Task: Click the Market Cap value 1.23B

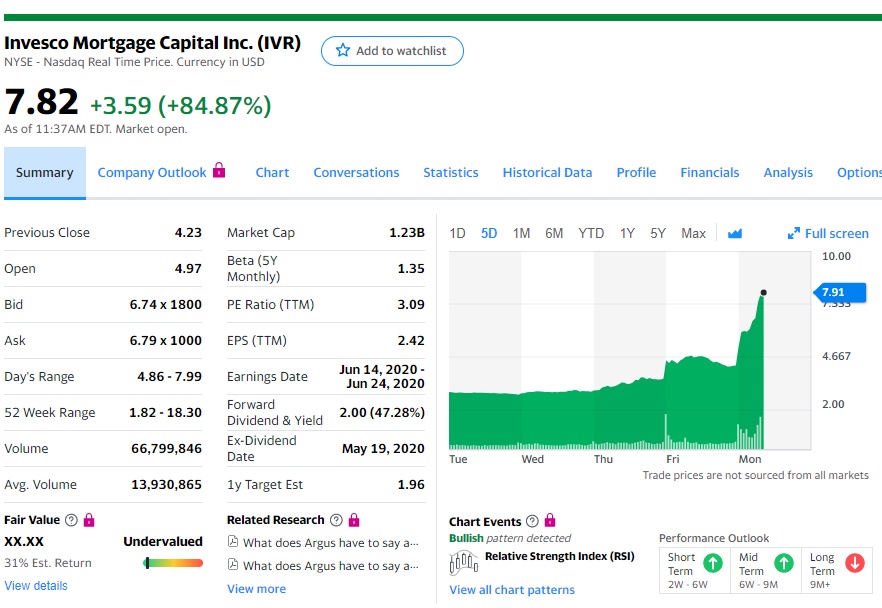Action: pyautogui.click(x=407, y=232)
